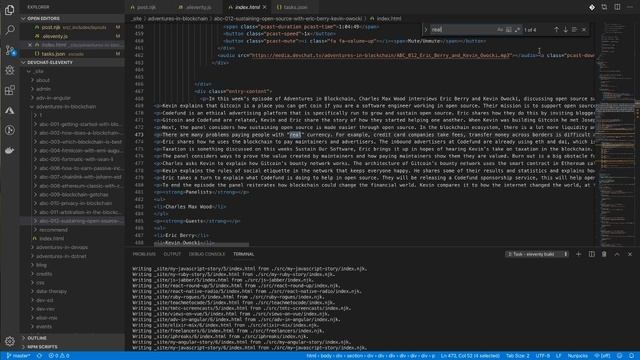This screenshot has width=640, height=360.
Task: Expand the NPM Scripts section
Action: (73, 347)
